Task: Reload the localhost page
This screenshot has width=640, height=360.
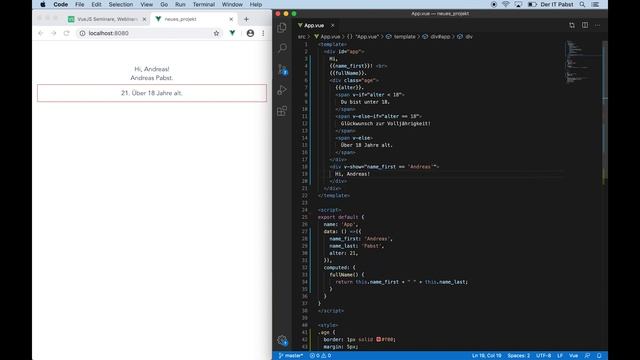Action: point(67,33)
